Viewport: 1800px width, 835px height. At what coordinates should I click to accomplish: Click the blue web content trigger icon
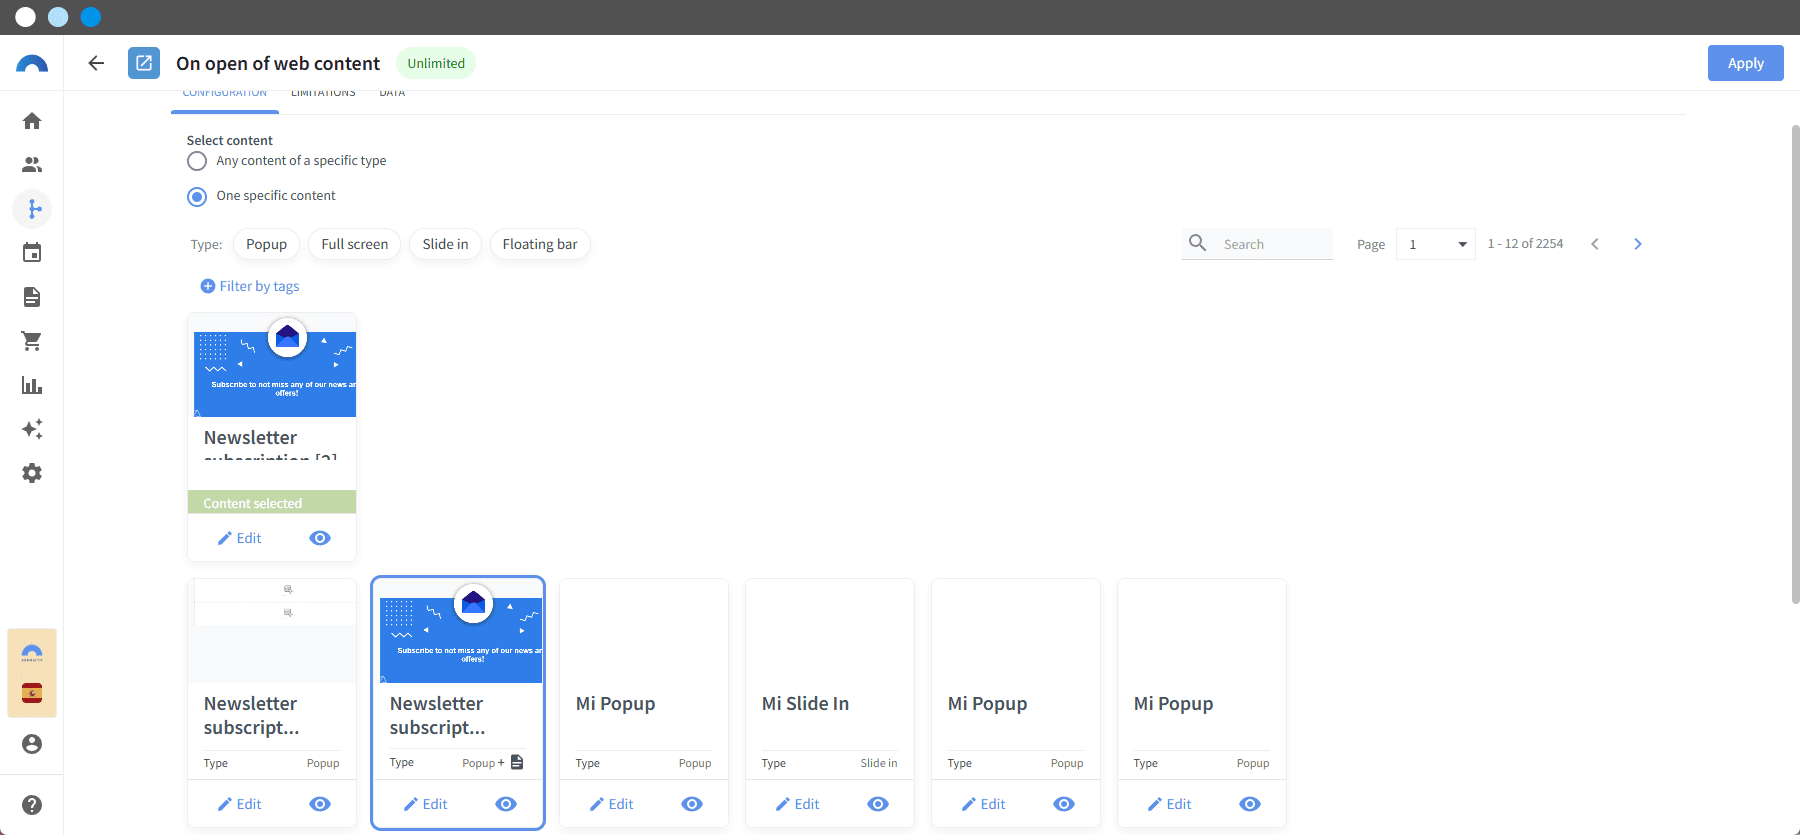pyautogui.click(x=144, y=63)
